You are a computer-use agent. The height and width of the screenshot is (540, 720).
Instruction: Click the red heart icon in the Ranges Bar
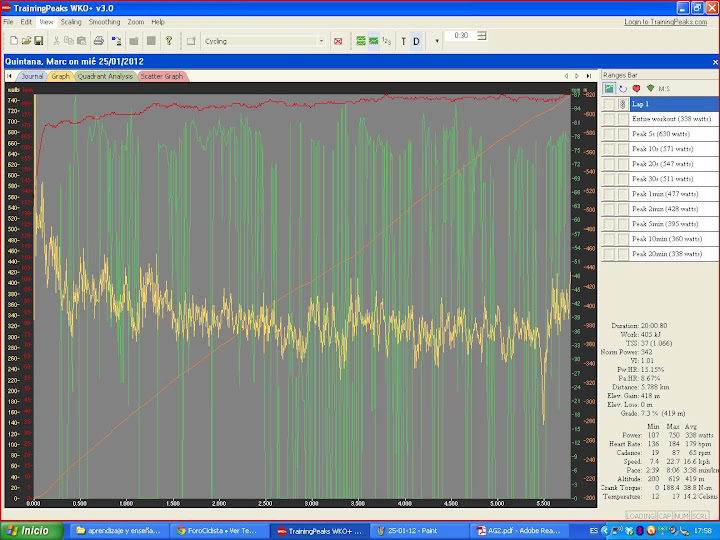click(636, 89)
